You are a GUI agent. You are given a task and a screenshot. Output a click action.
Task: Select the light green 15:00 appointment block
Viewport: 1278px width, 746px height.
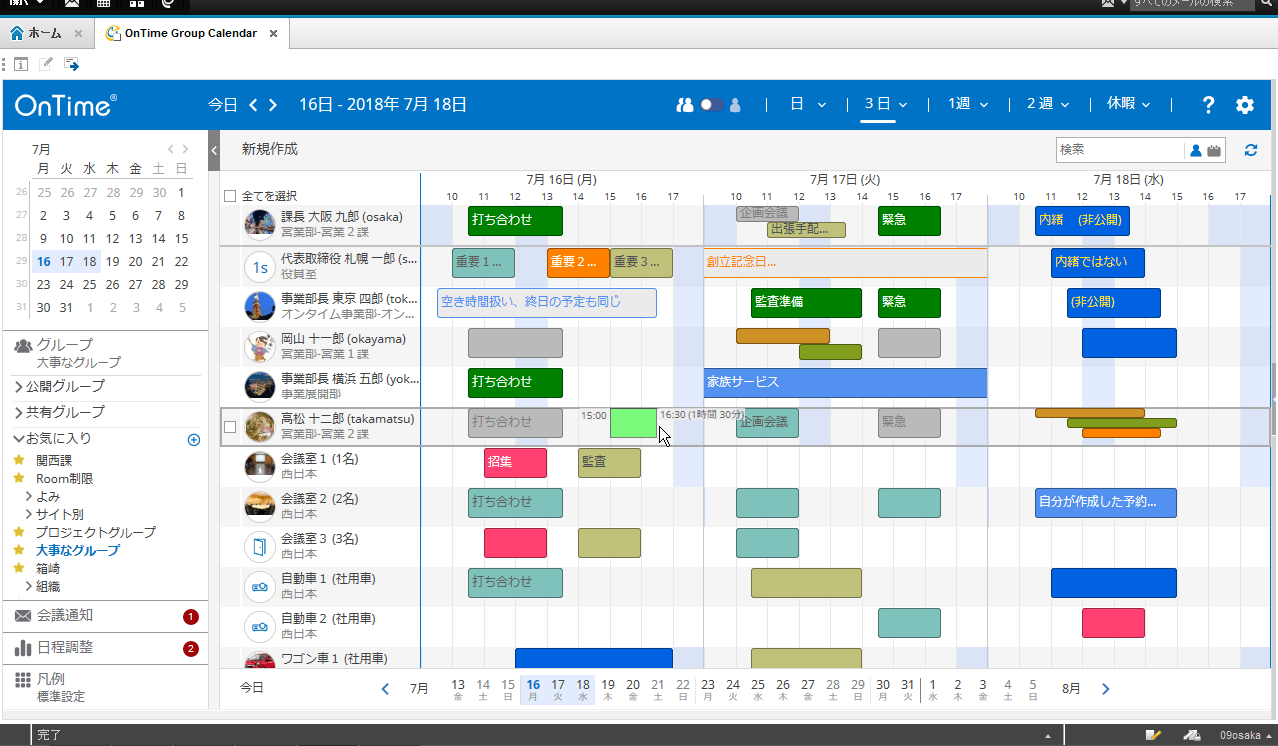pyautogui.click(x=632, y=423)
